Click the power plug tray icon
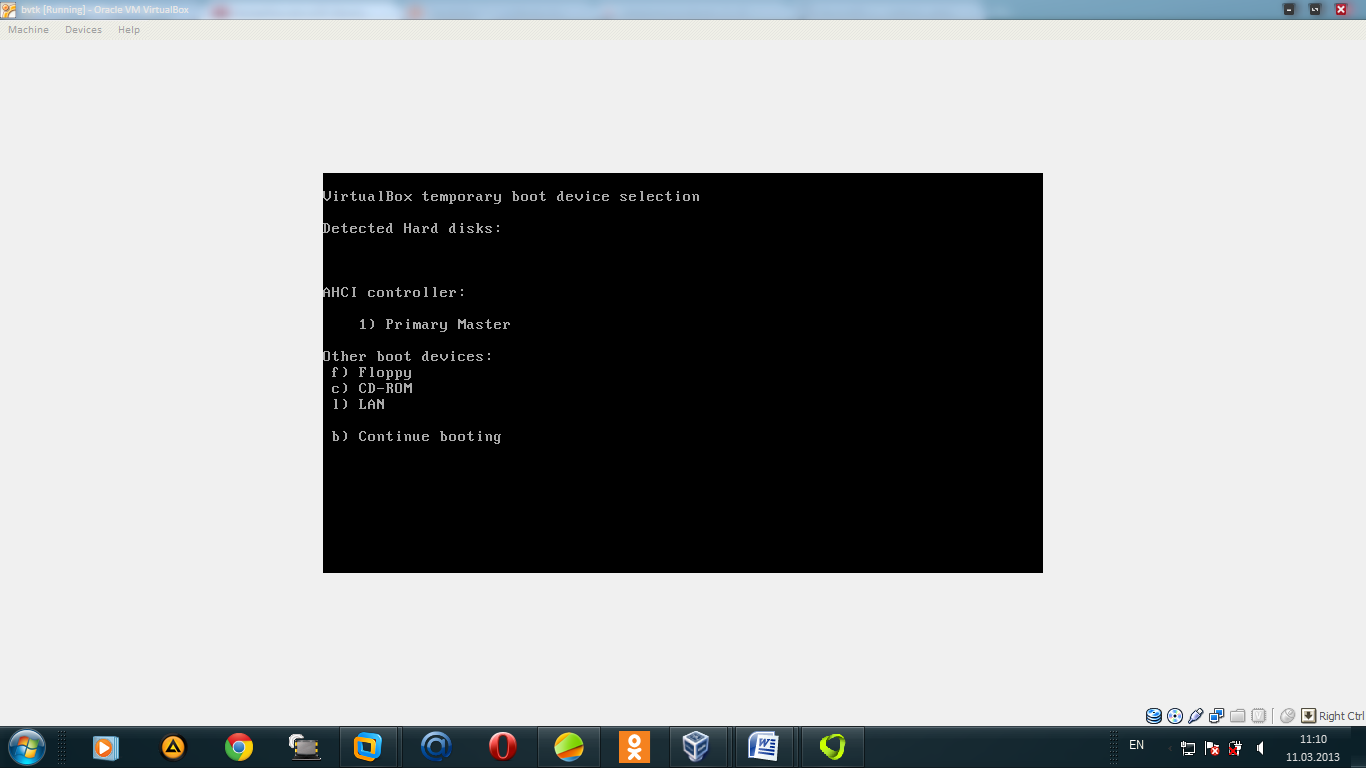 [1235, 748]
